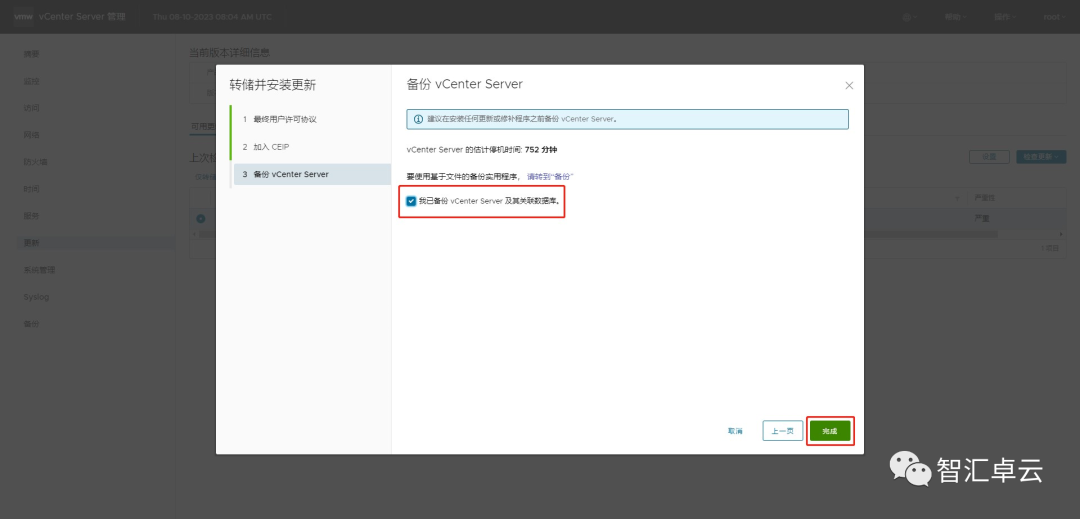This screenshot has width=1080, height=519.
Task: Click the 当前版本详细信息 heading
Action: (230, 52)
